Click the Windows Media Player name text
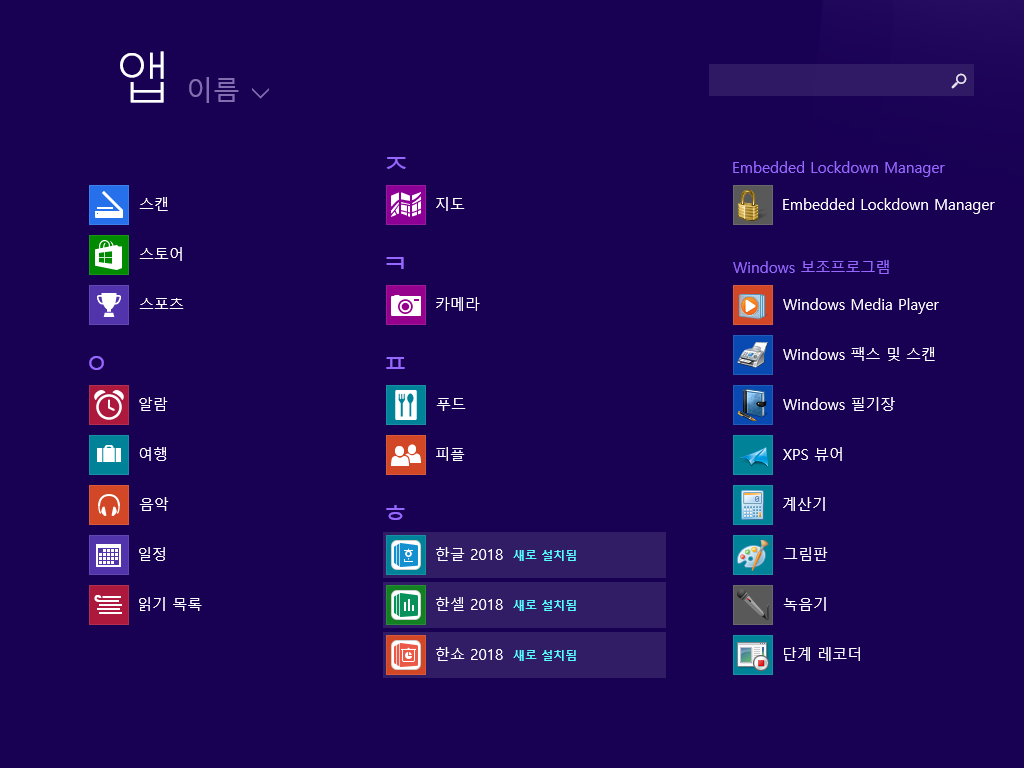 click(x=860, y=305)
